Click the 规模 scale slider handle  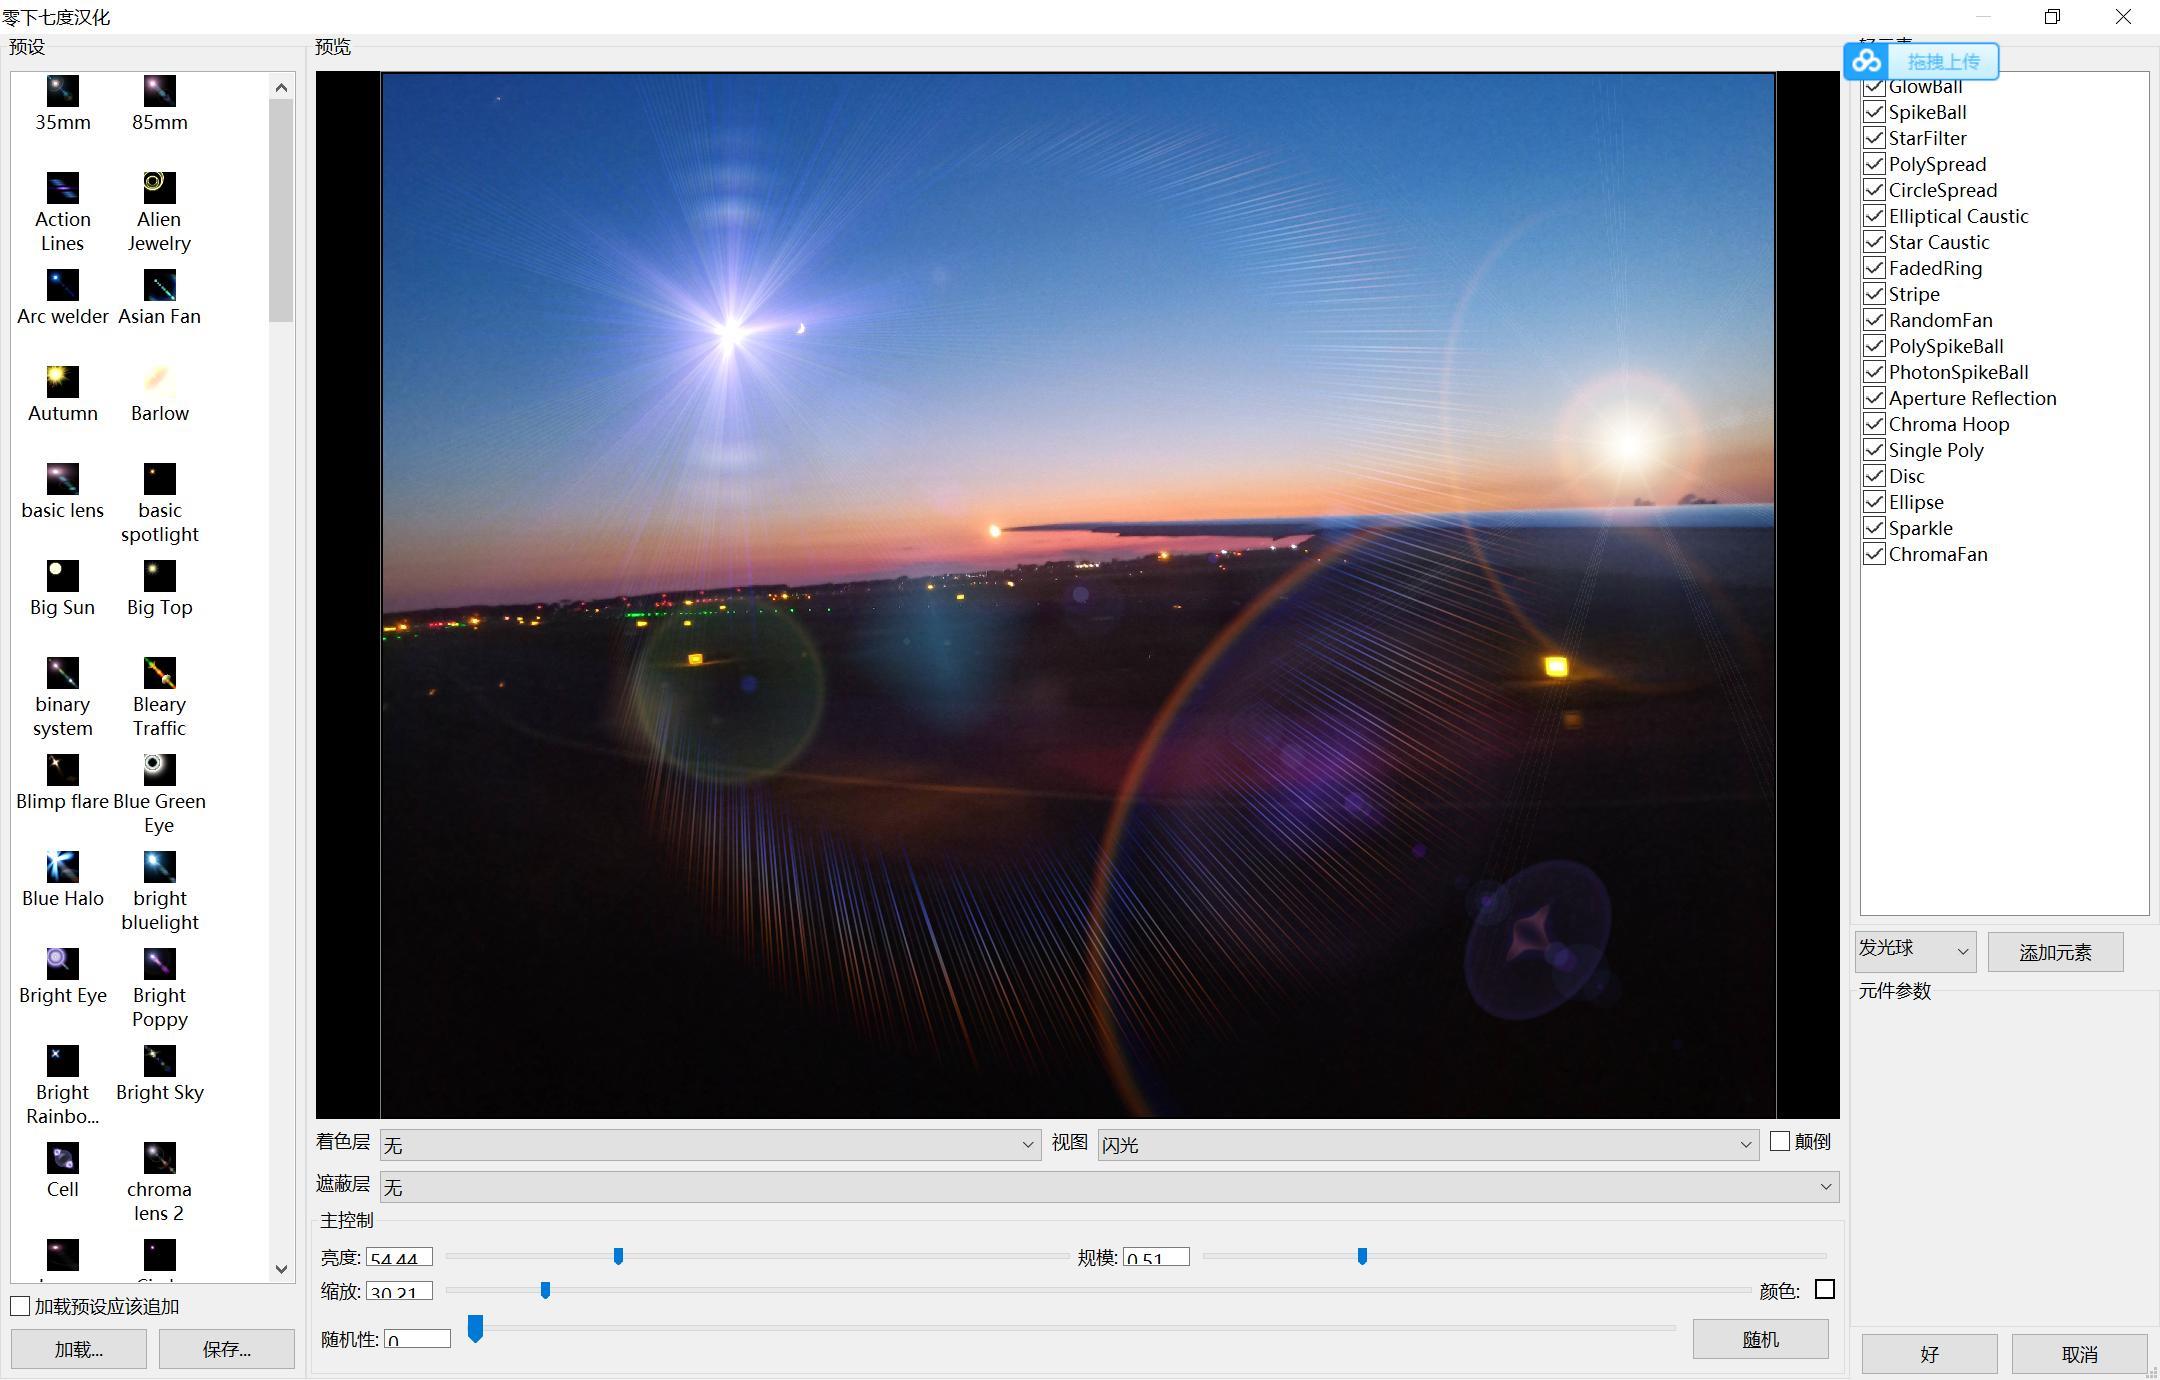pyautogui.click(x=1362, y=1256)
